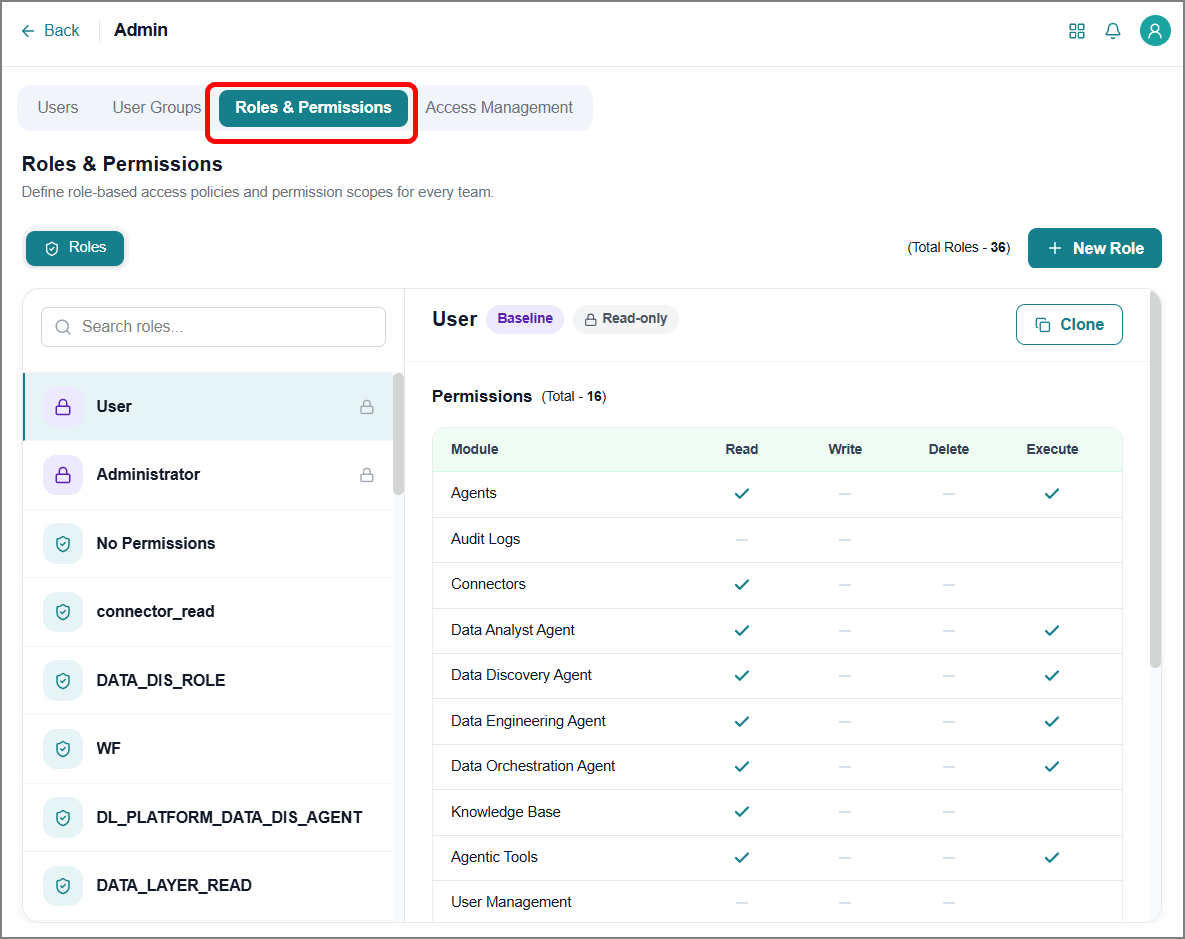The height and width of the screenshot is (939, 1185).
Task: Click the Execute checkmark for Agentic Tools
Action: (1052, 857)
